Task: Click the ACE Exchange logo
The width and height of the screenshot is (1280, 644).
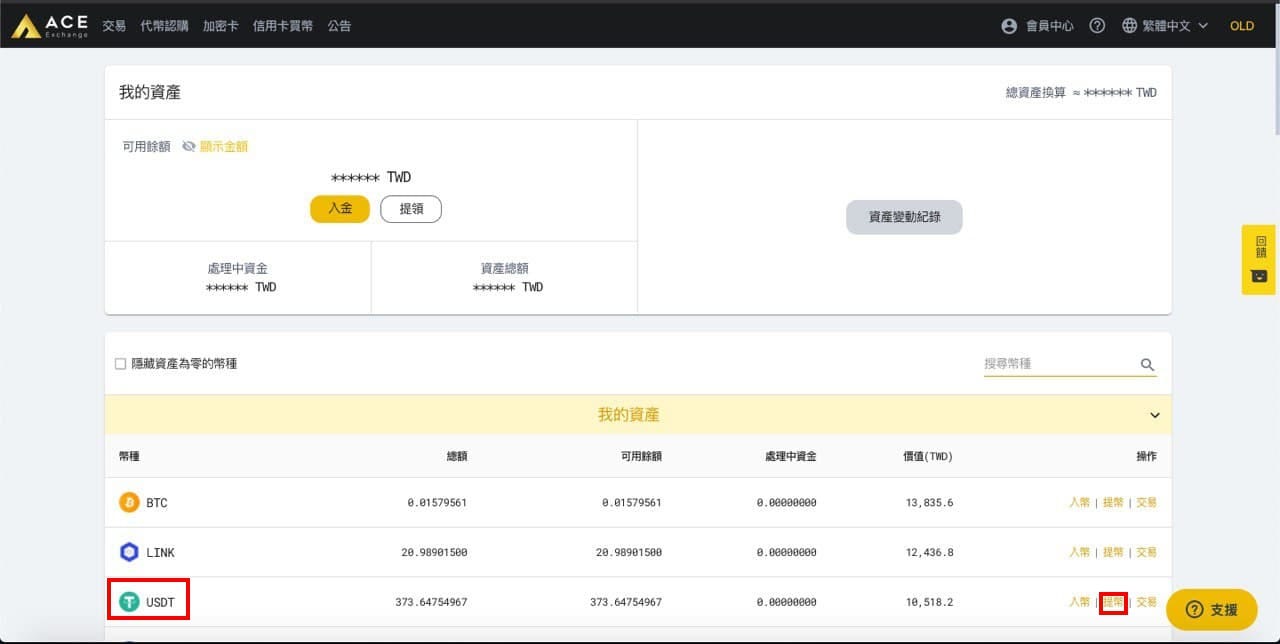Action: tap(48, 25)
